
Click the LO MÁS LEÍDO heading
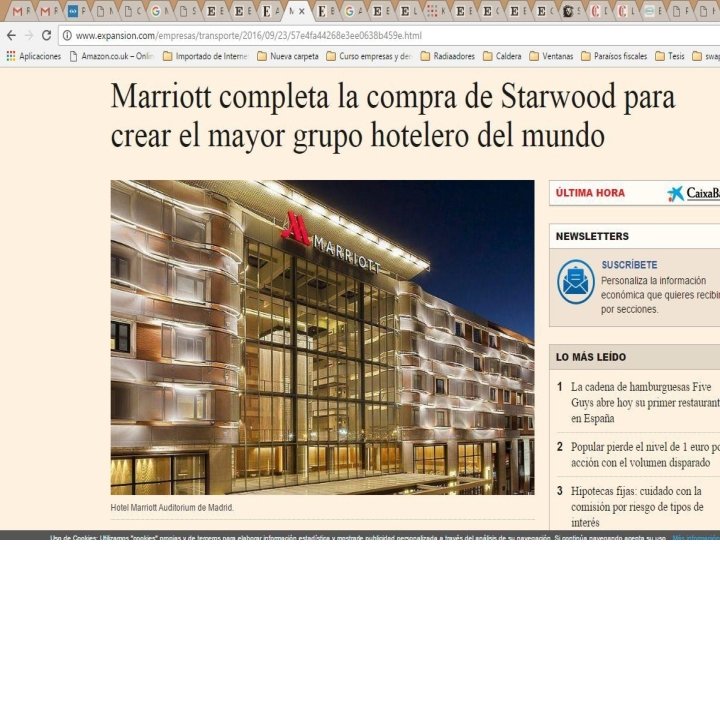coord(591,357)
